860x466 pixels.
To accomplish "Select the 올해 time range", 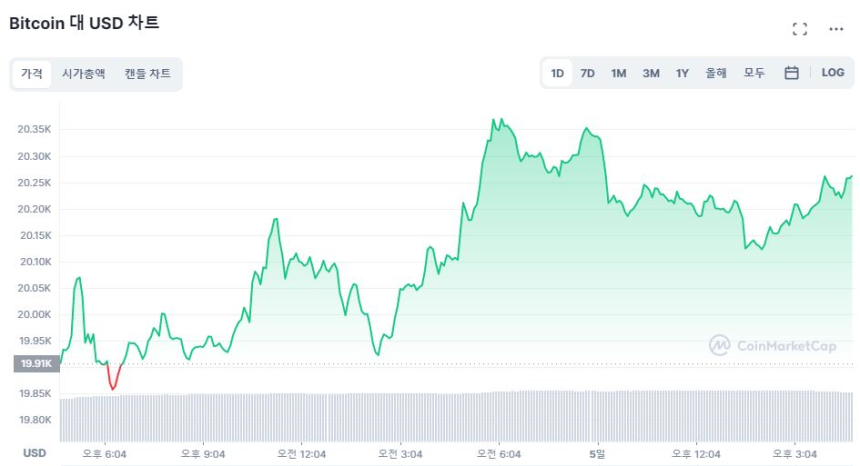I will [x=716, y=73].
